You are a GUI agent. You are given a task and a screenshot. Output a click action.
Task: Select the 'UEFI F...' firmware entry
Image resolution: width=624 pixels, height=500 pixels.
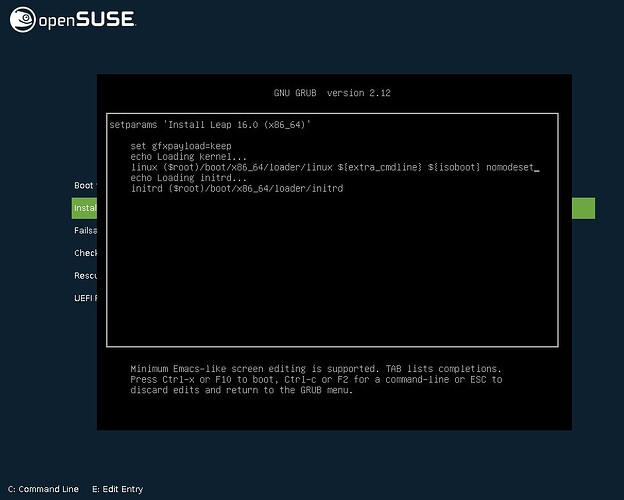pyautogui.click(x=85, y=298)
